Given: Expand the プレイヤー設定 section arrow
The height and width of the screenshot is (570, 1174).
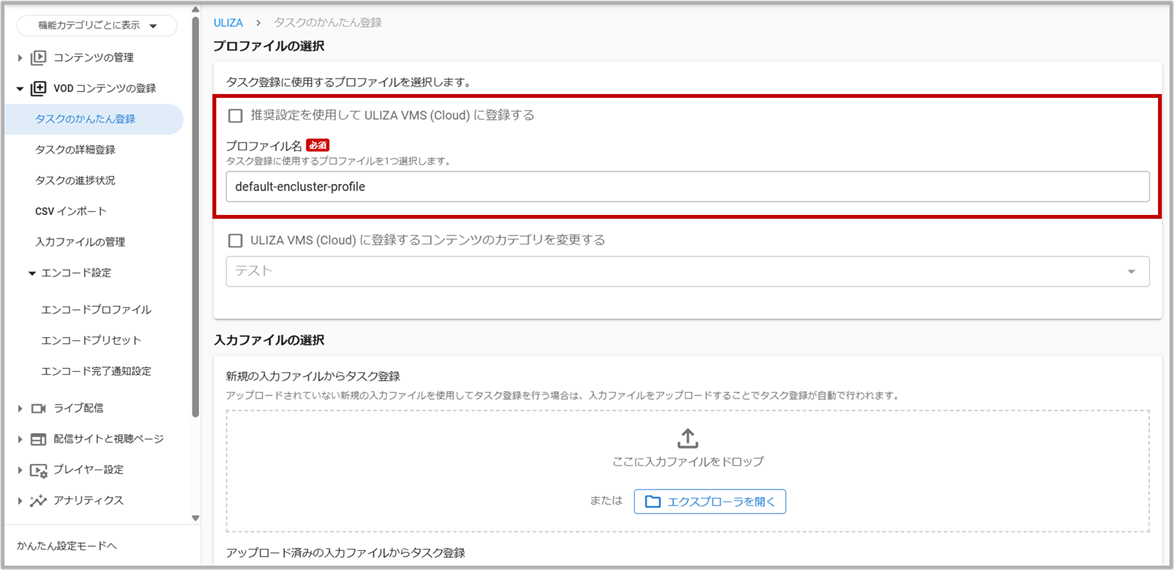Looking at the screenshot, I should point(19,470).
